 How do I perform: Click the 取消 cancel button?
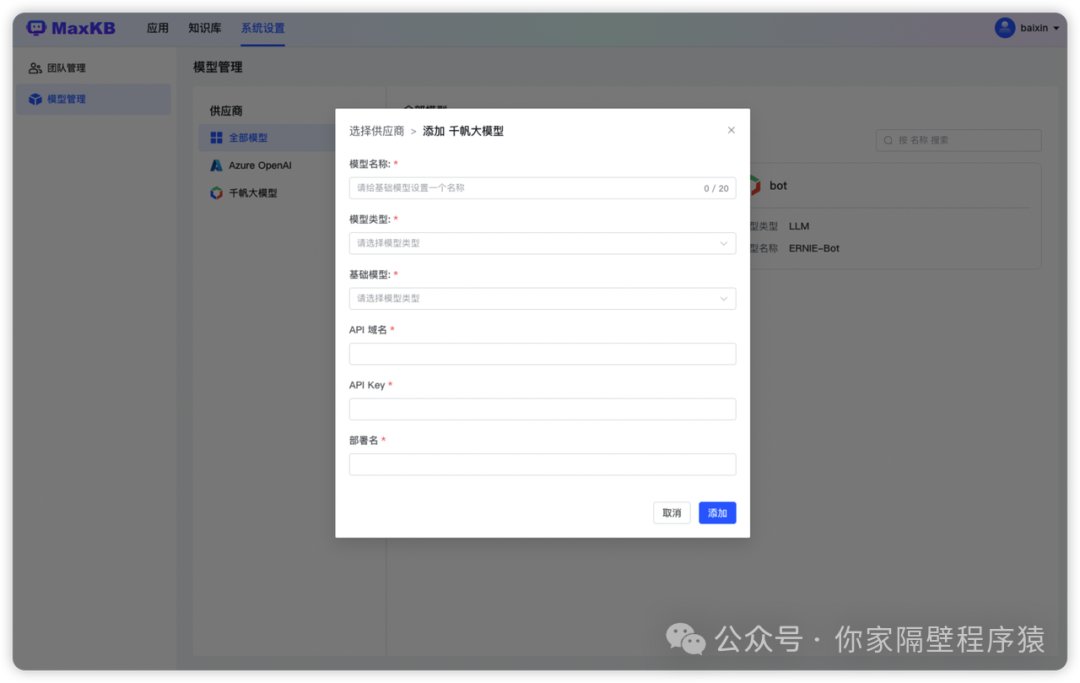coord(671,512)
